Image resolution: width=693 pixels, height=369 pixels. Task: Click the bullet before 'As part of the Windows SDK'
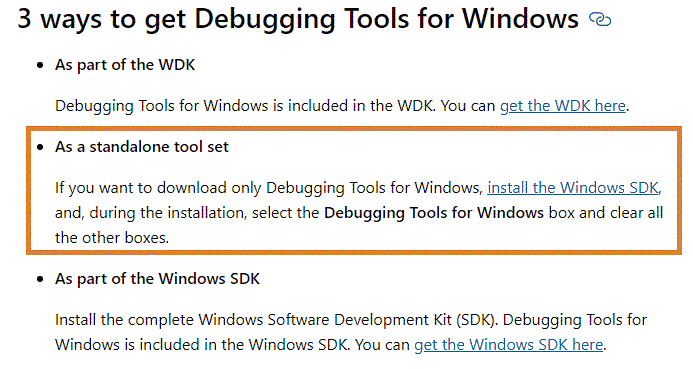point(40,279)
